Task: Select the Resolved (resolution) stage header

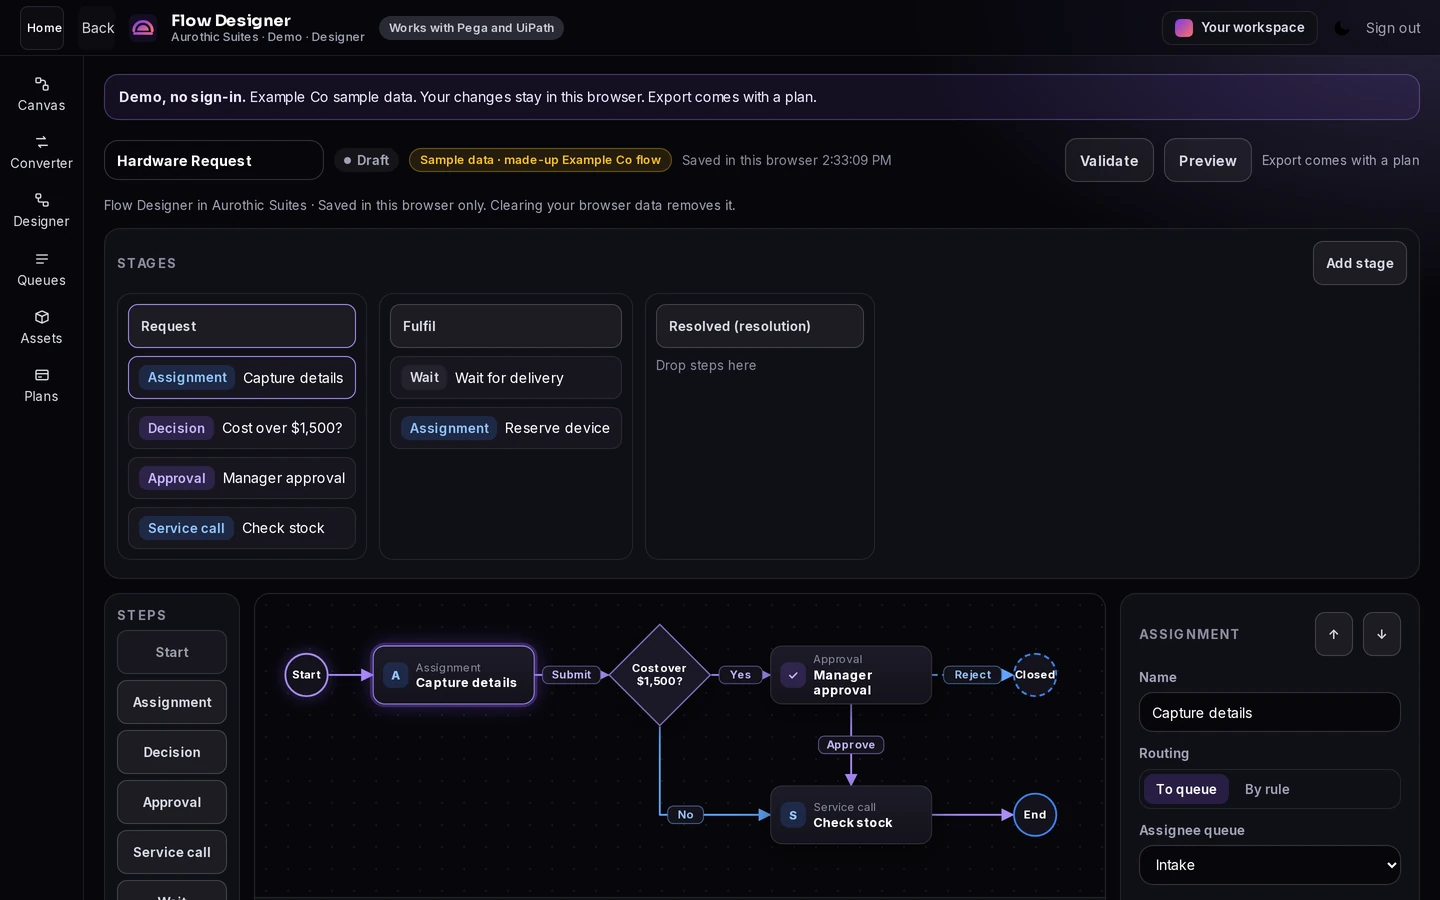Action: (760, 326)
